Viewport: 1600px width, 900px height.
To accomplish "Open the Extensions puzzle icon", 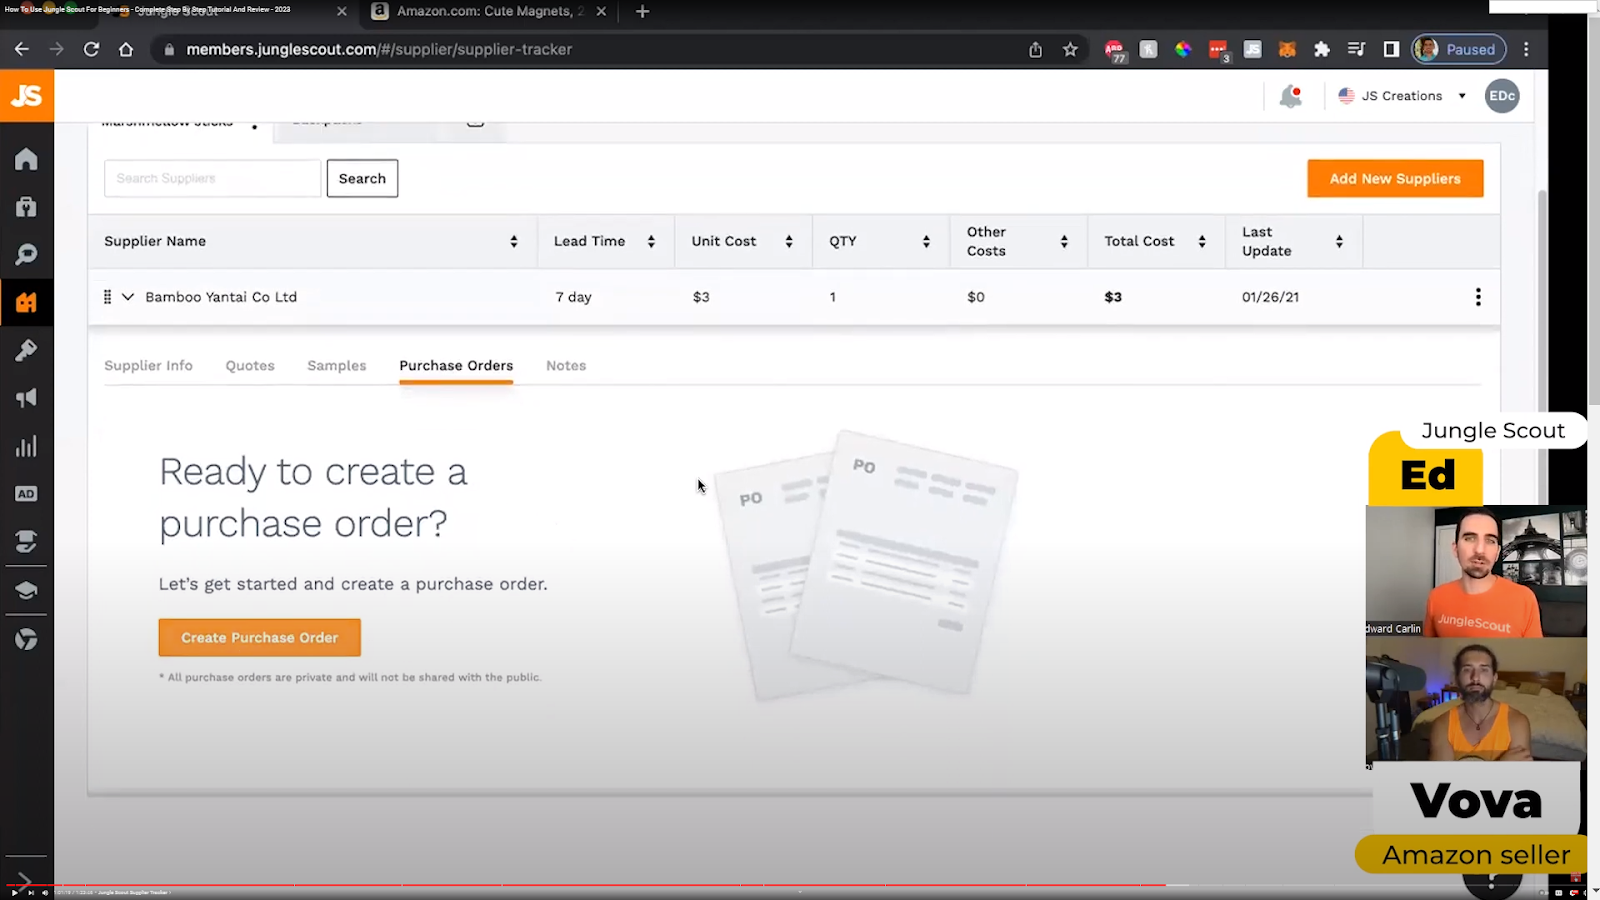I will tap(1322, 49).
